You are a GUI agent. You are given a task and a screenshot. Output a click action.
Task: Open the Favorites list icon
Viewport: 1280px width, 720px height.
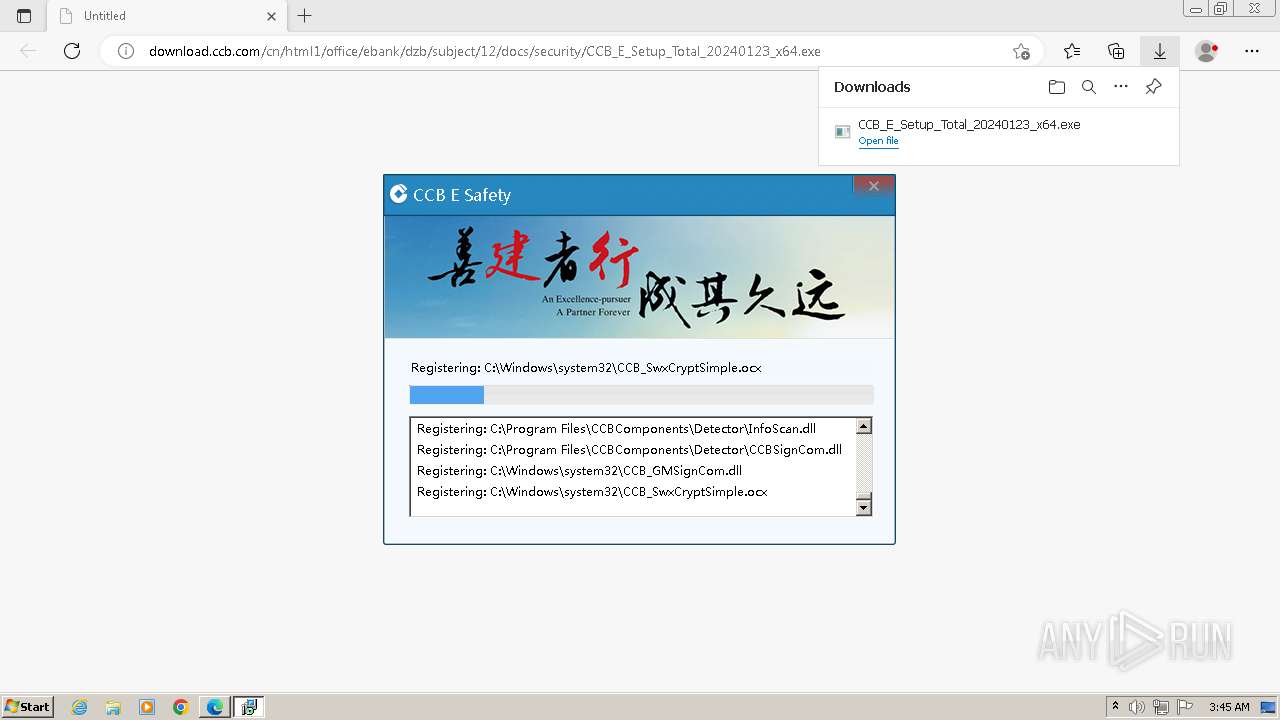(1072, 51)
